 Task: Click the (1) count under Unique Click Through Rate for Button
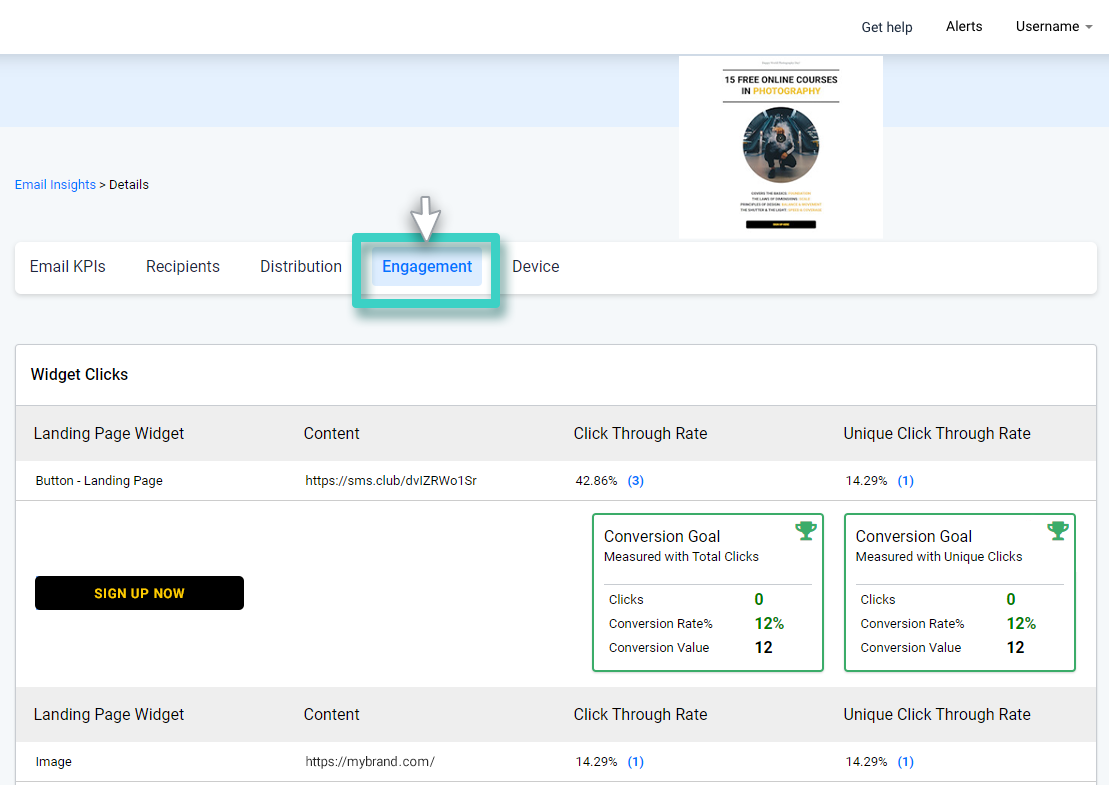click(906, 480)
